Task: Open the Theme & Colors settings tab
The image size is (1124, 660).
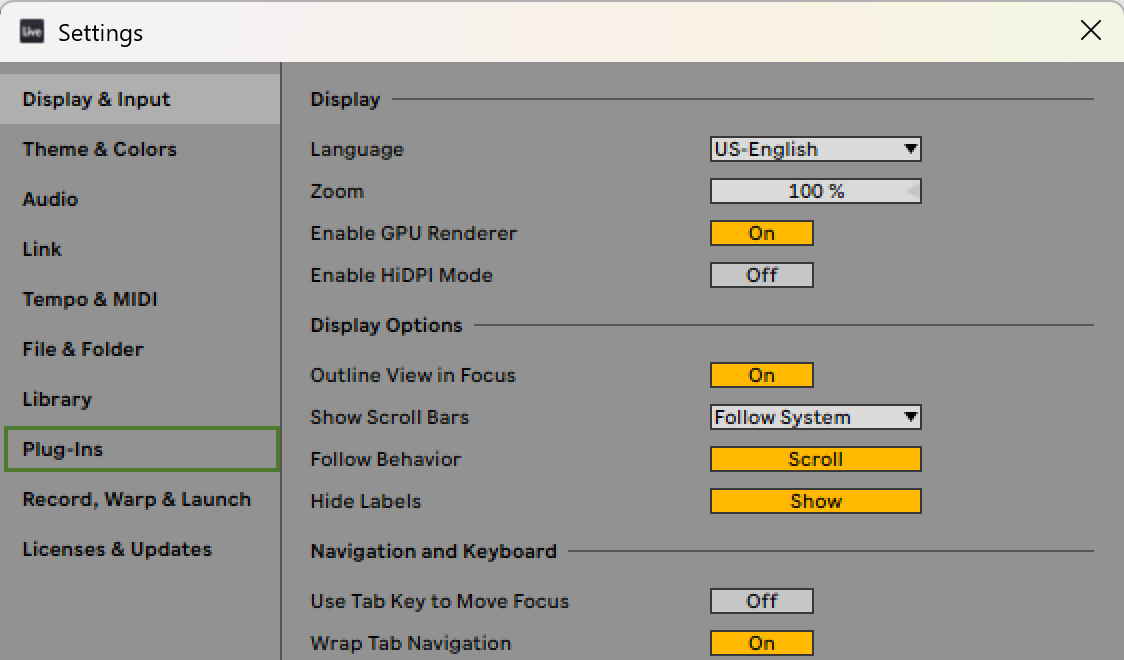Action: pyautogui.click(x=140, y=149)
